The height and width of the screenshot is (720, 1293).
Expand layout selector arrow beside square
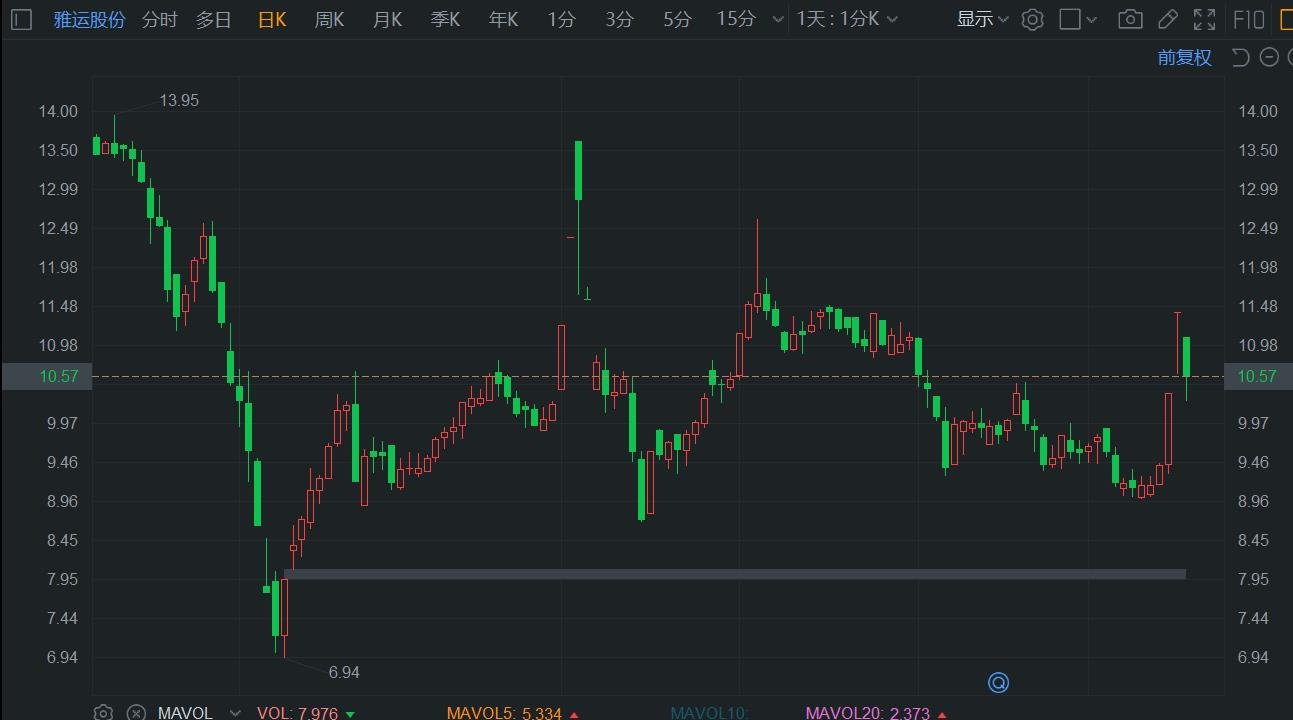point(1092,19)
